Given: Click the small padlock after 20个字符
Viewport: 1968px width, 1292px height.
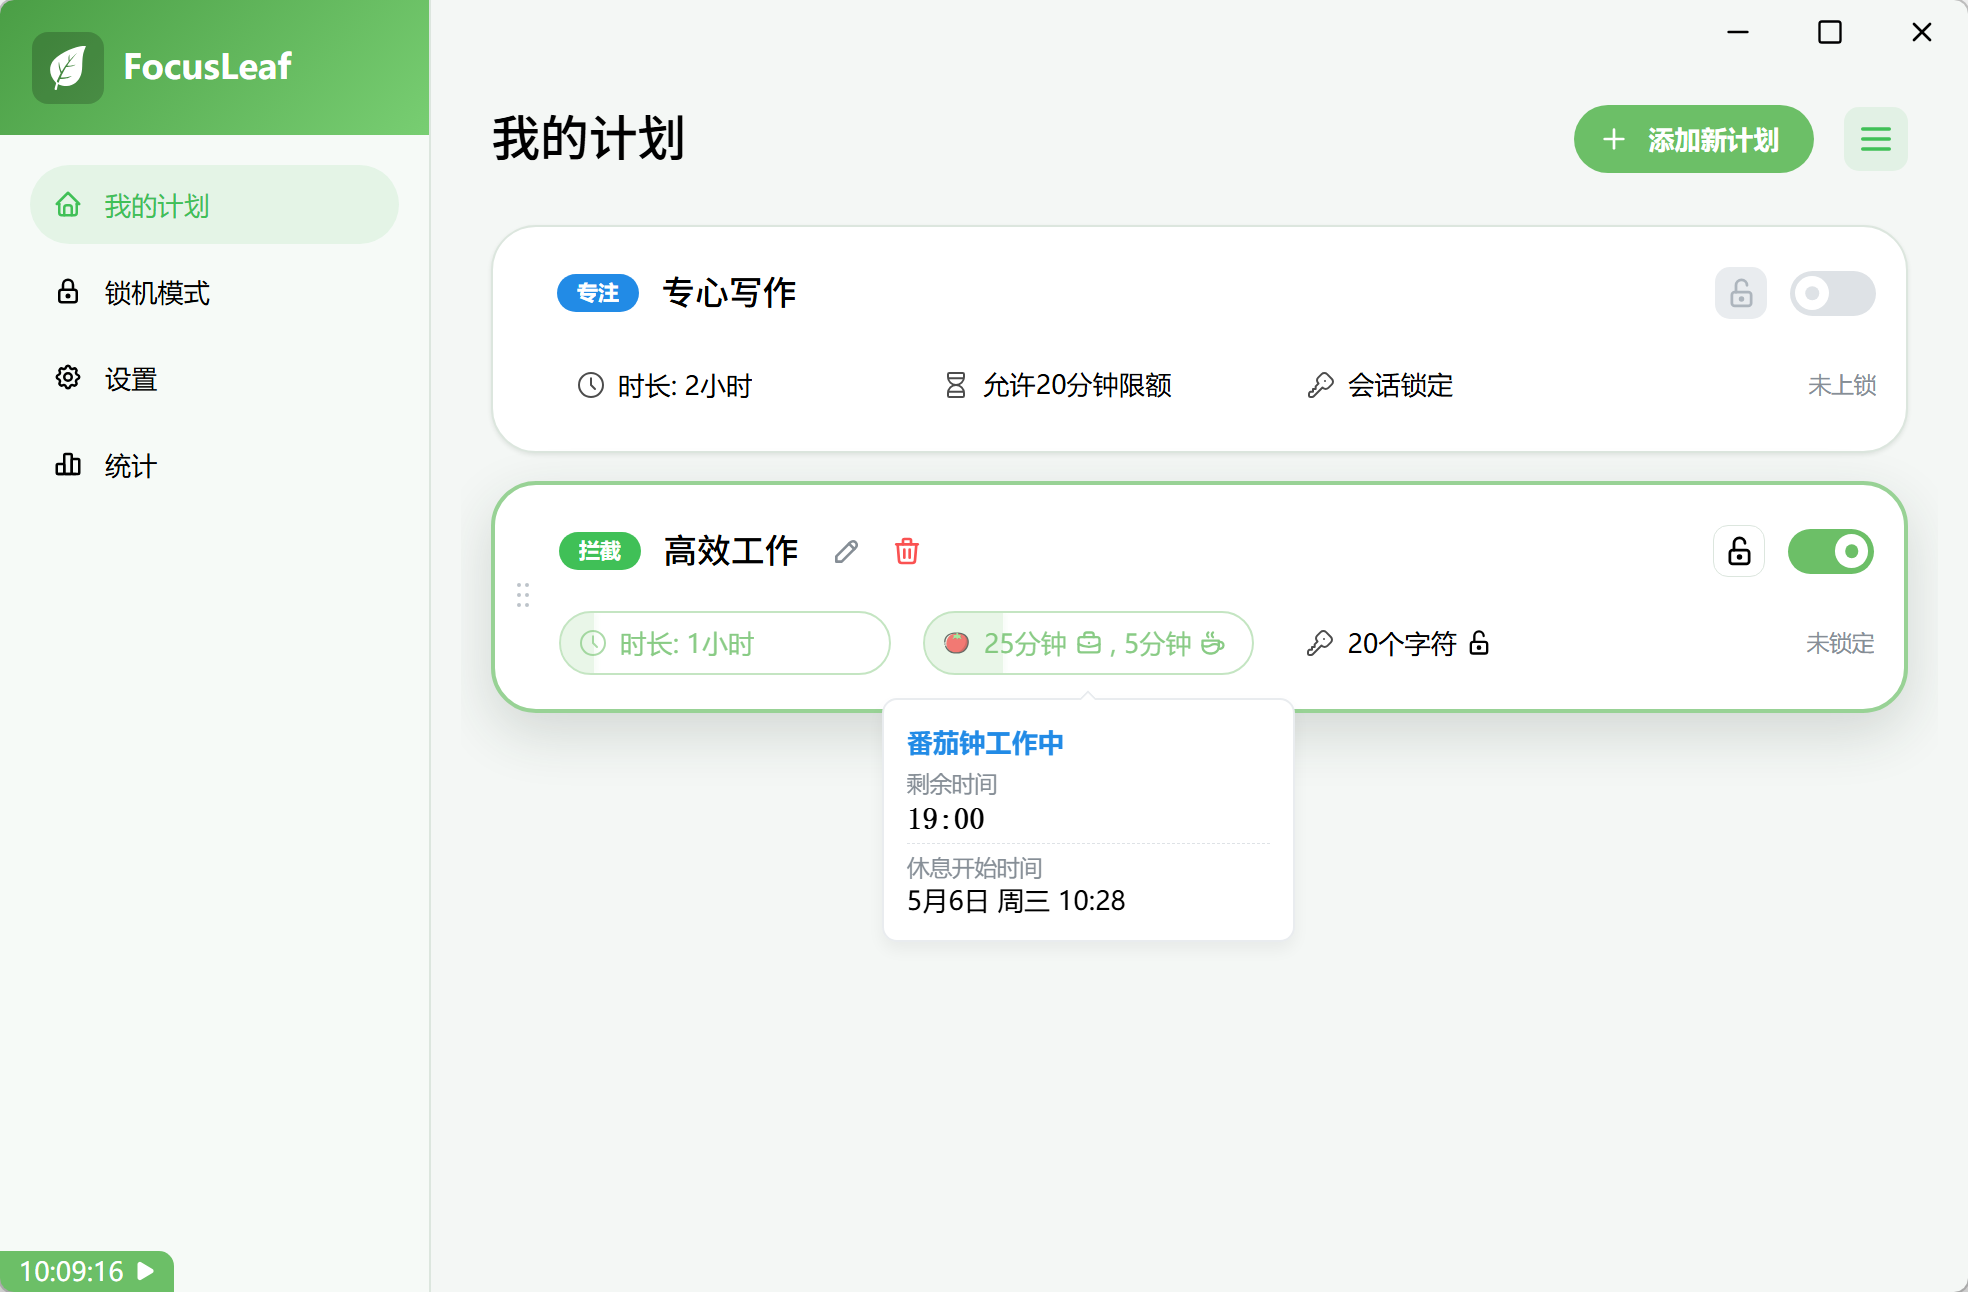Looking at the screenshot, I should pos(1479,643).
